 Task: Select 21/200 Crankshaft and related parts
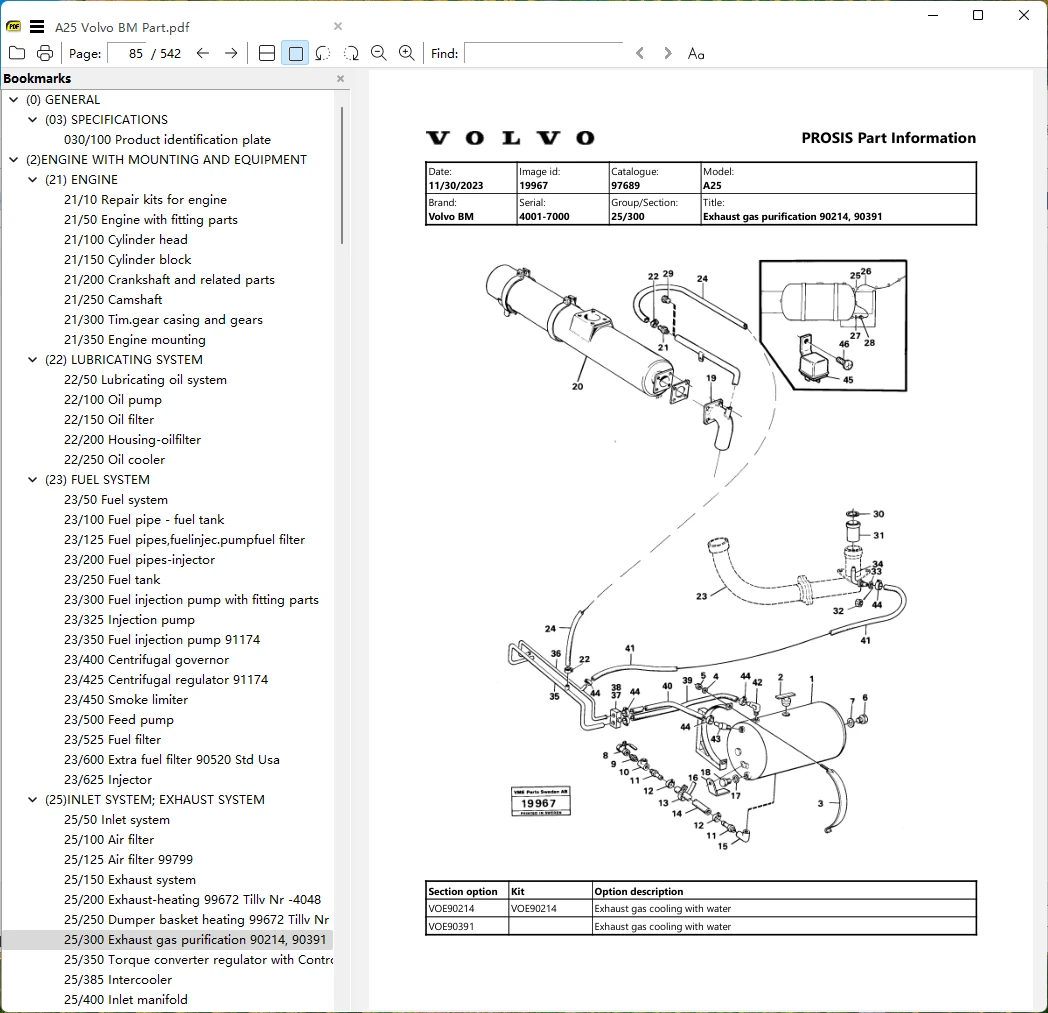tap(169, 280)
